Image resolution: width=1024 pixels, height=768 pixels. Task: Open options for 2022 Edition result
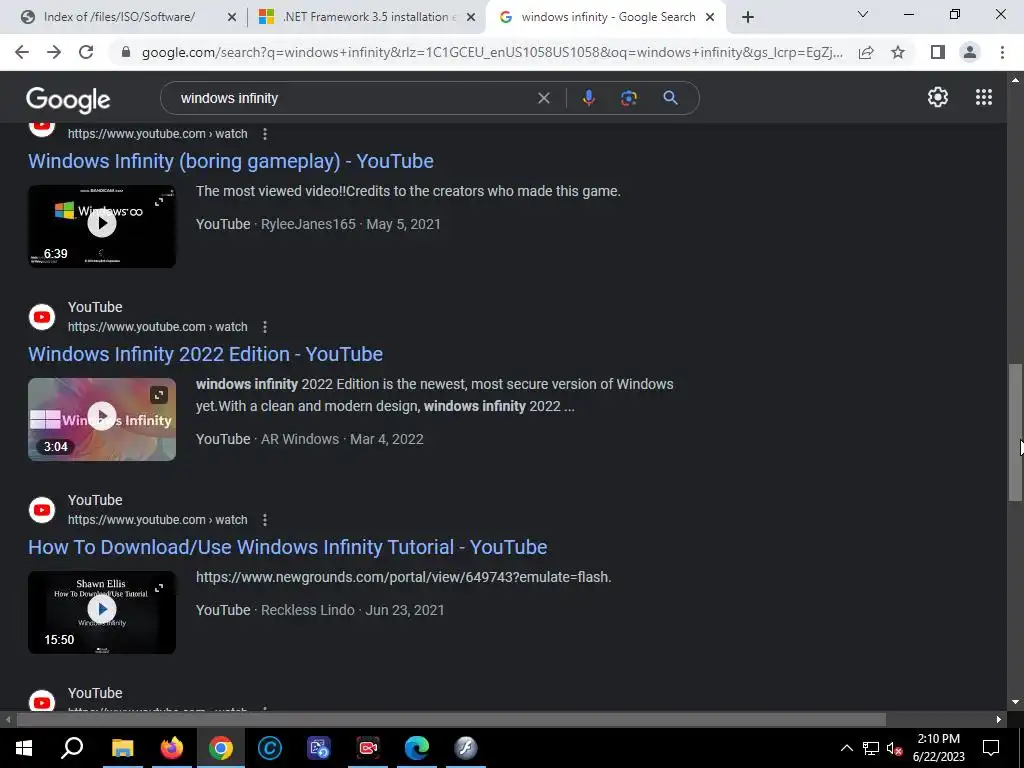pyautogui.click(x=264, y=327)
